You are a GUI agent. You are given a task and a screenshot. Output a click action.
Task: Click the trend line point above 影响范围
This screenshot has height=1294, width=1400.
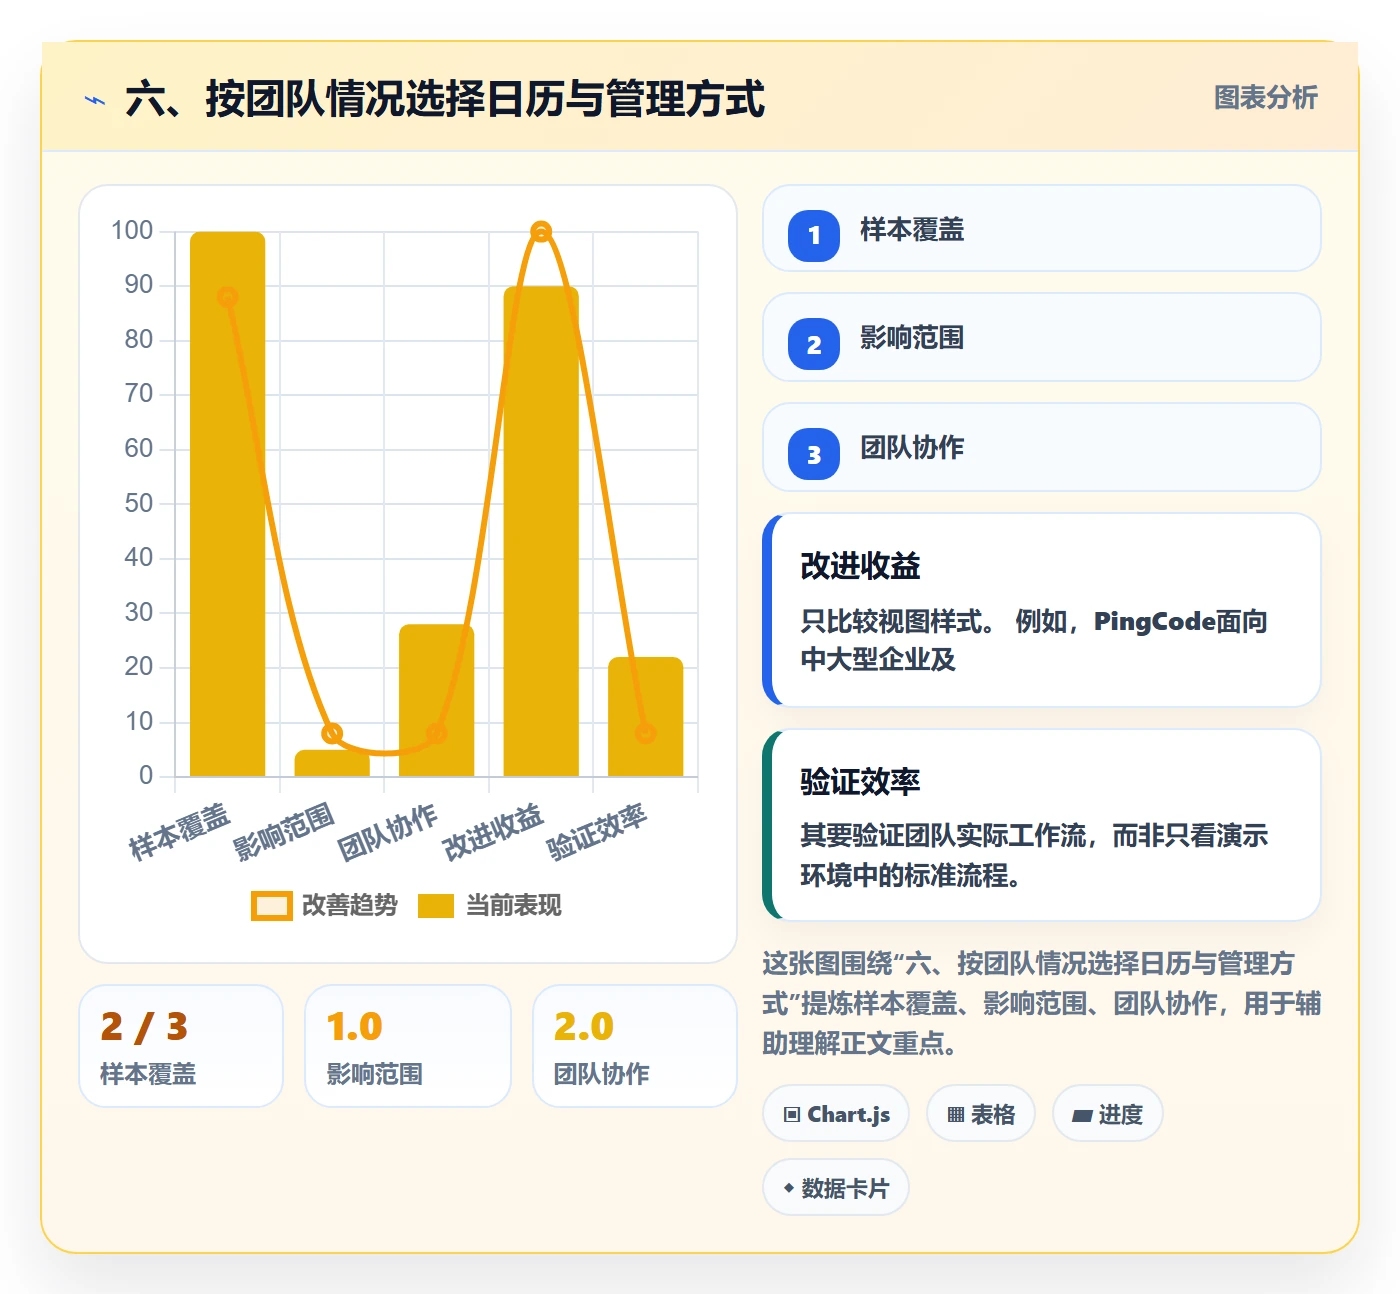pos(332,733)
